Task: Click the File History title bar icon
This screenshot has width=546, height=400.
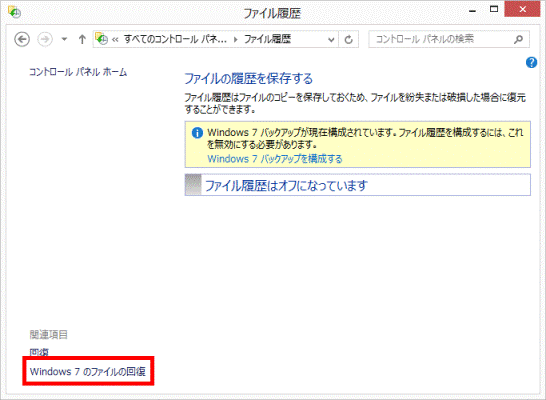Action: click(x=14, y=12)
